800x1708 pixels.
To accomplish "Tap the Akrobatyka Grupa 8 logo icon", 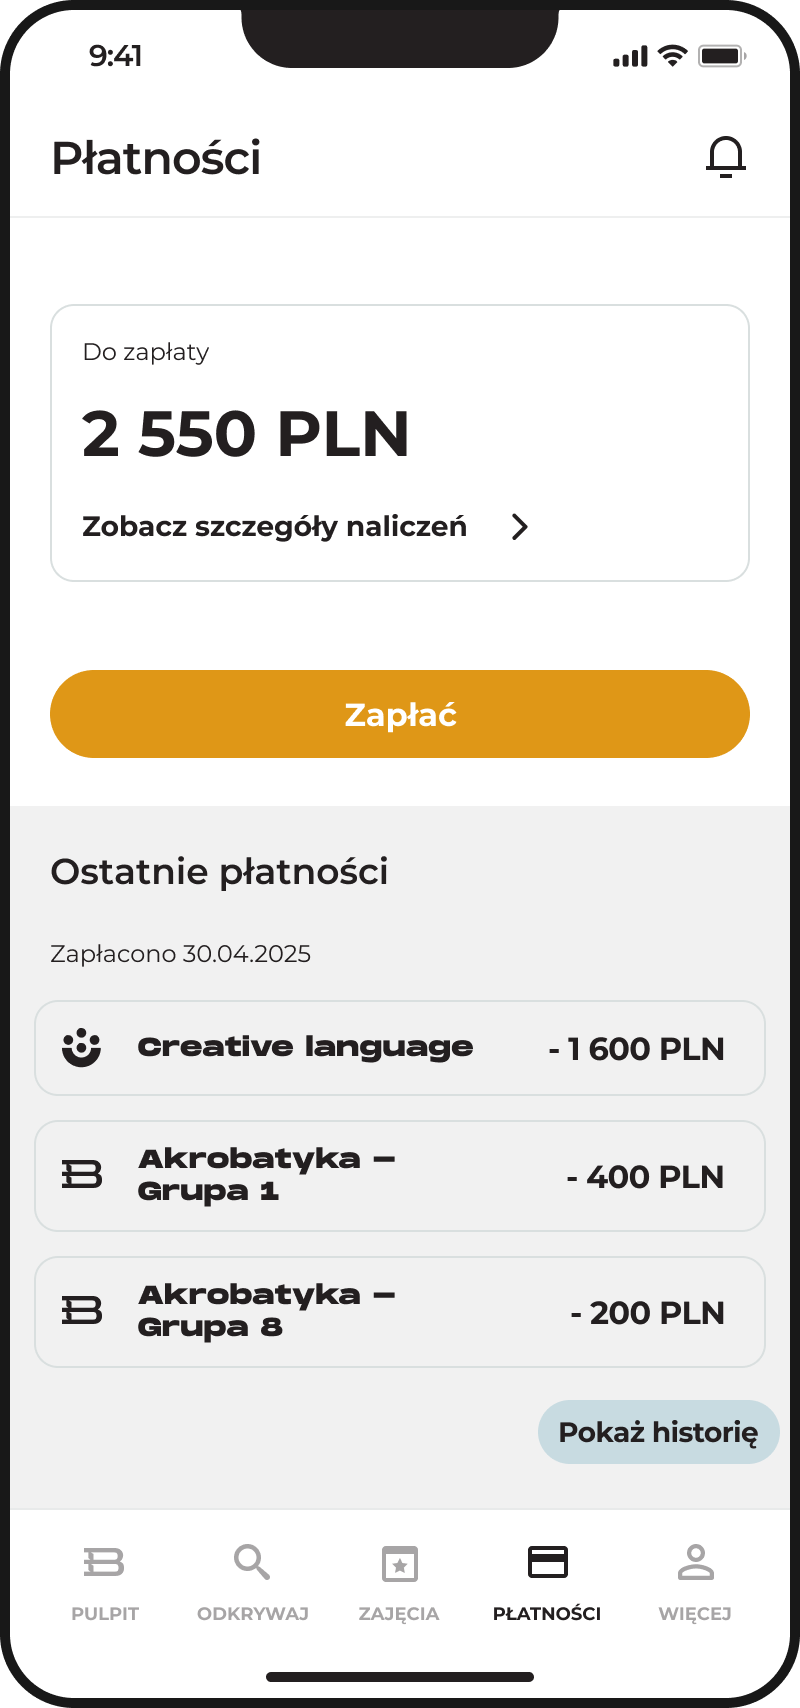I will 81,1310.
